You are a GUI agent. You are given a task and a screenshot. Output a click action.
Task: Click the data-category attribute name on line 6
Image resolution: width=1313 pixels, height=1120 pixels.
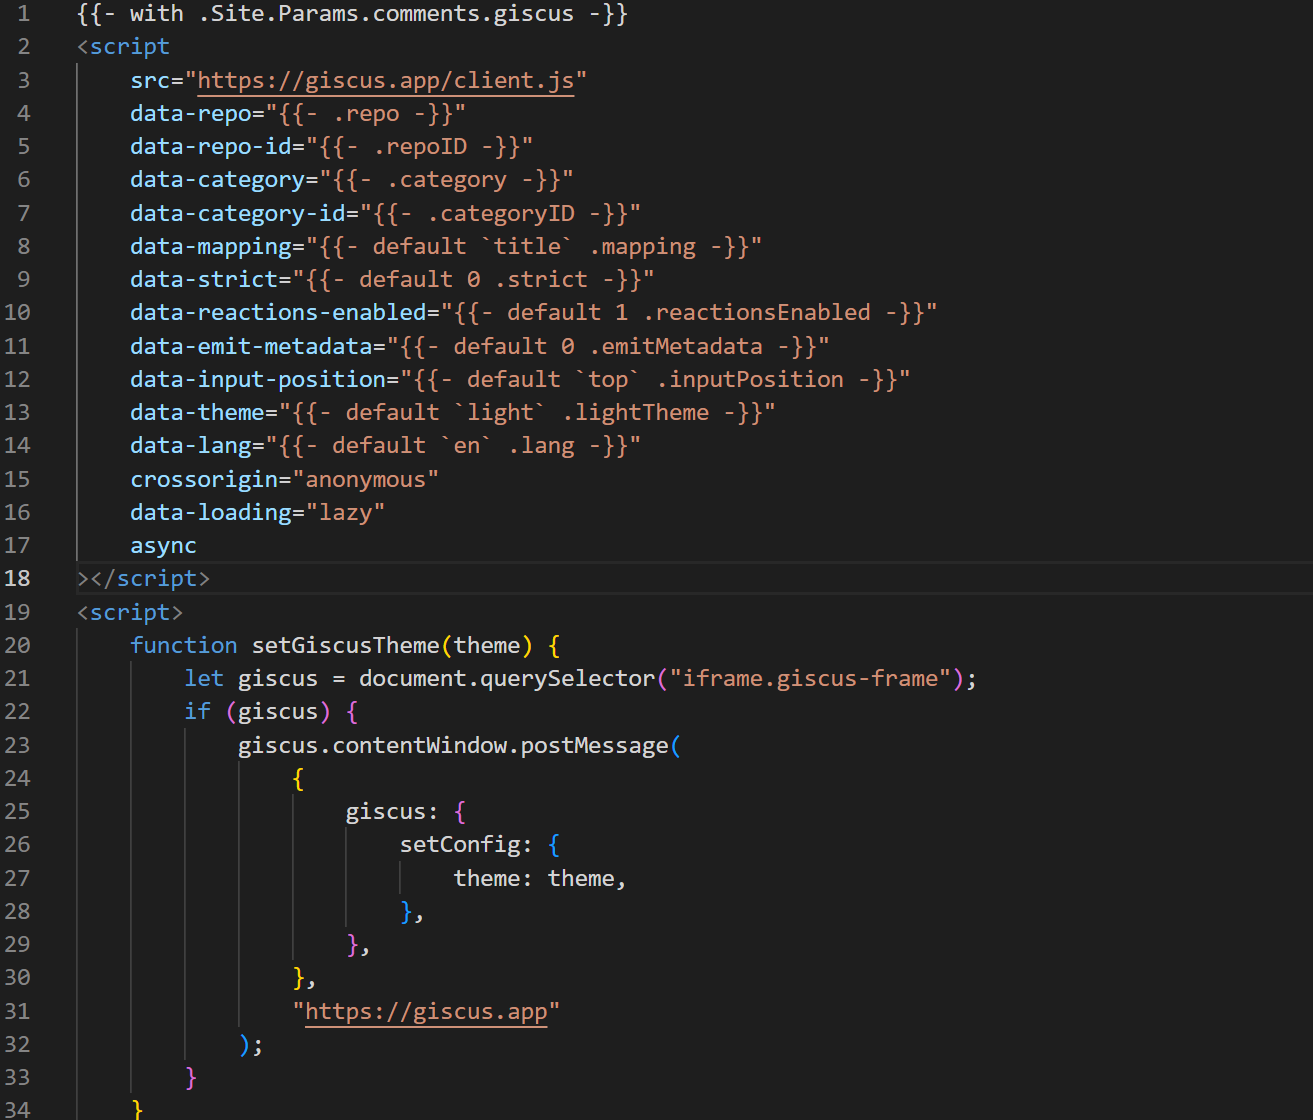[217, 180]
